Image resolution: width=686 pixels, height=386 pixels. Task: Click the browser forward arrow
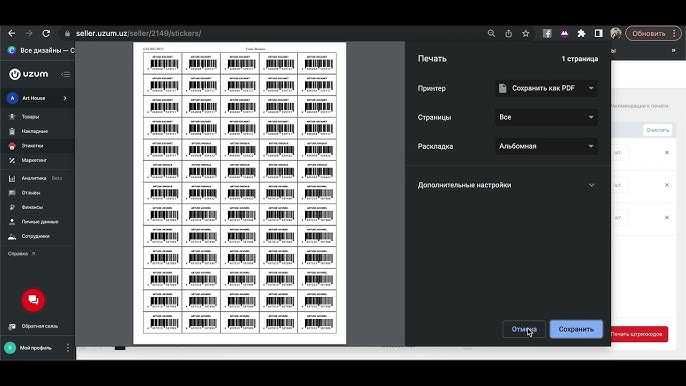29,33
